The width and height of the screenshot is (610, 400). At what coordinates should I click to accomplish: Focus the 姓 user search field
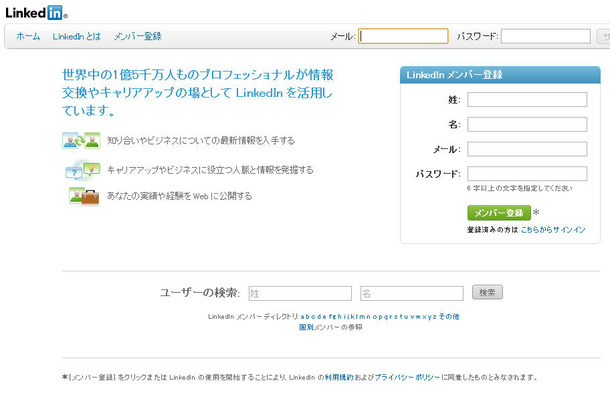coord(300,293)
